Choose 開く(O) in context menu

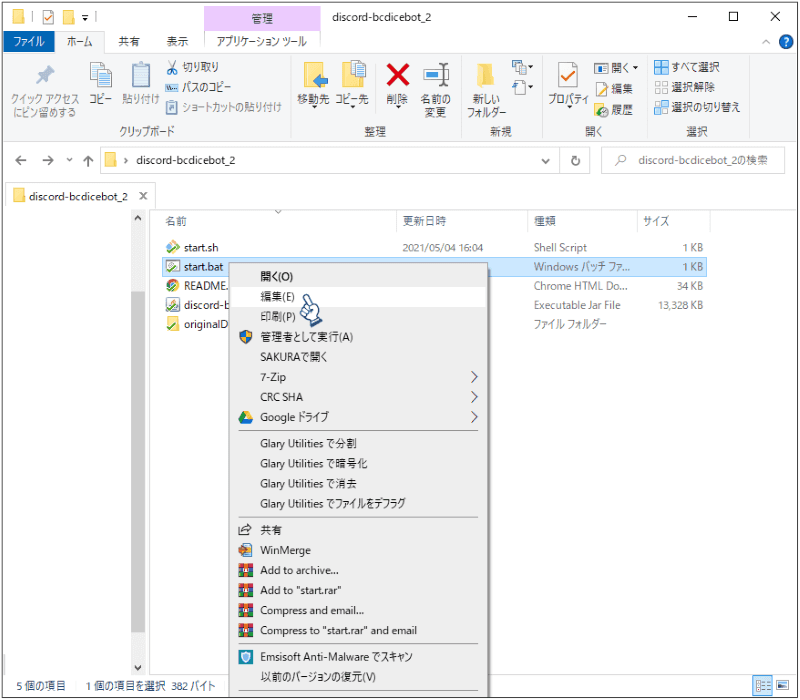tap(358, 277)
